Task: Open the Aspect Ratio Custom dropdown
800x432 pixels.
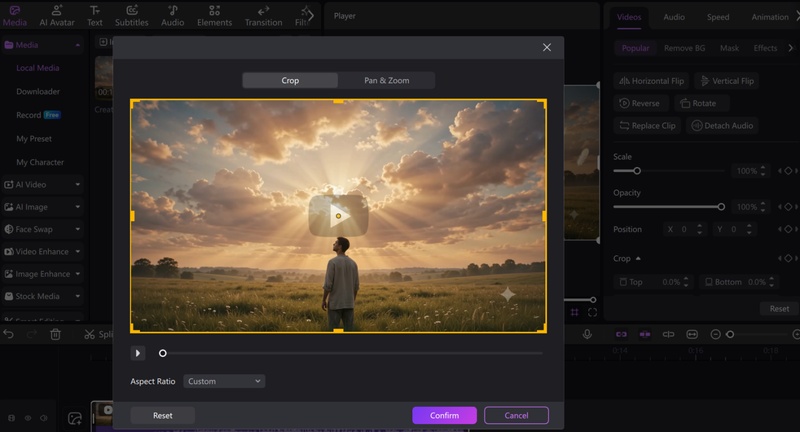Action: pyautogui.click(x=223, y=381)
